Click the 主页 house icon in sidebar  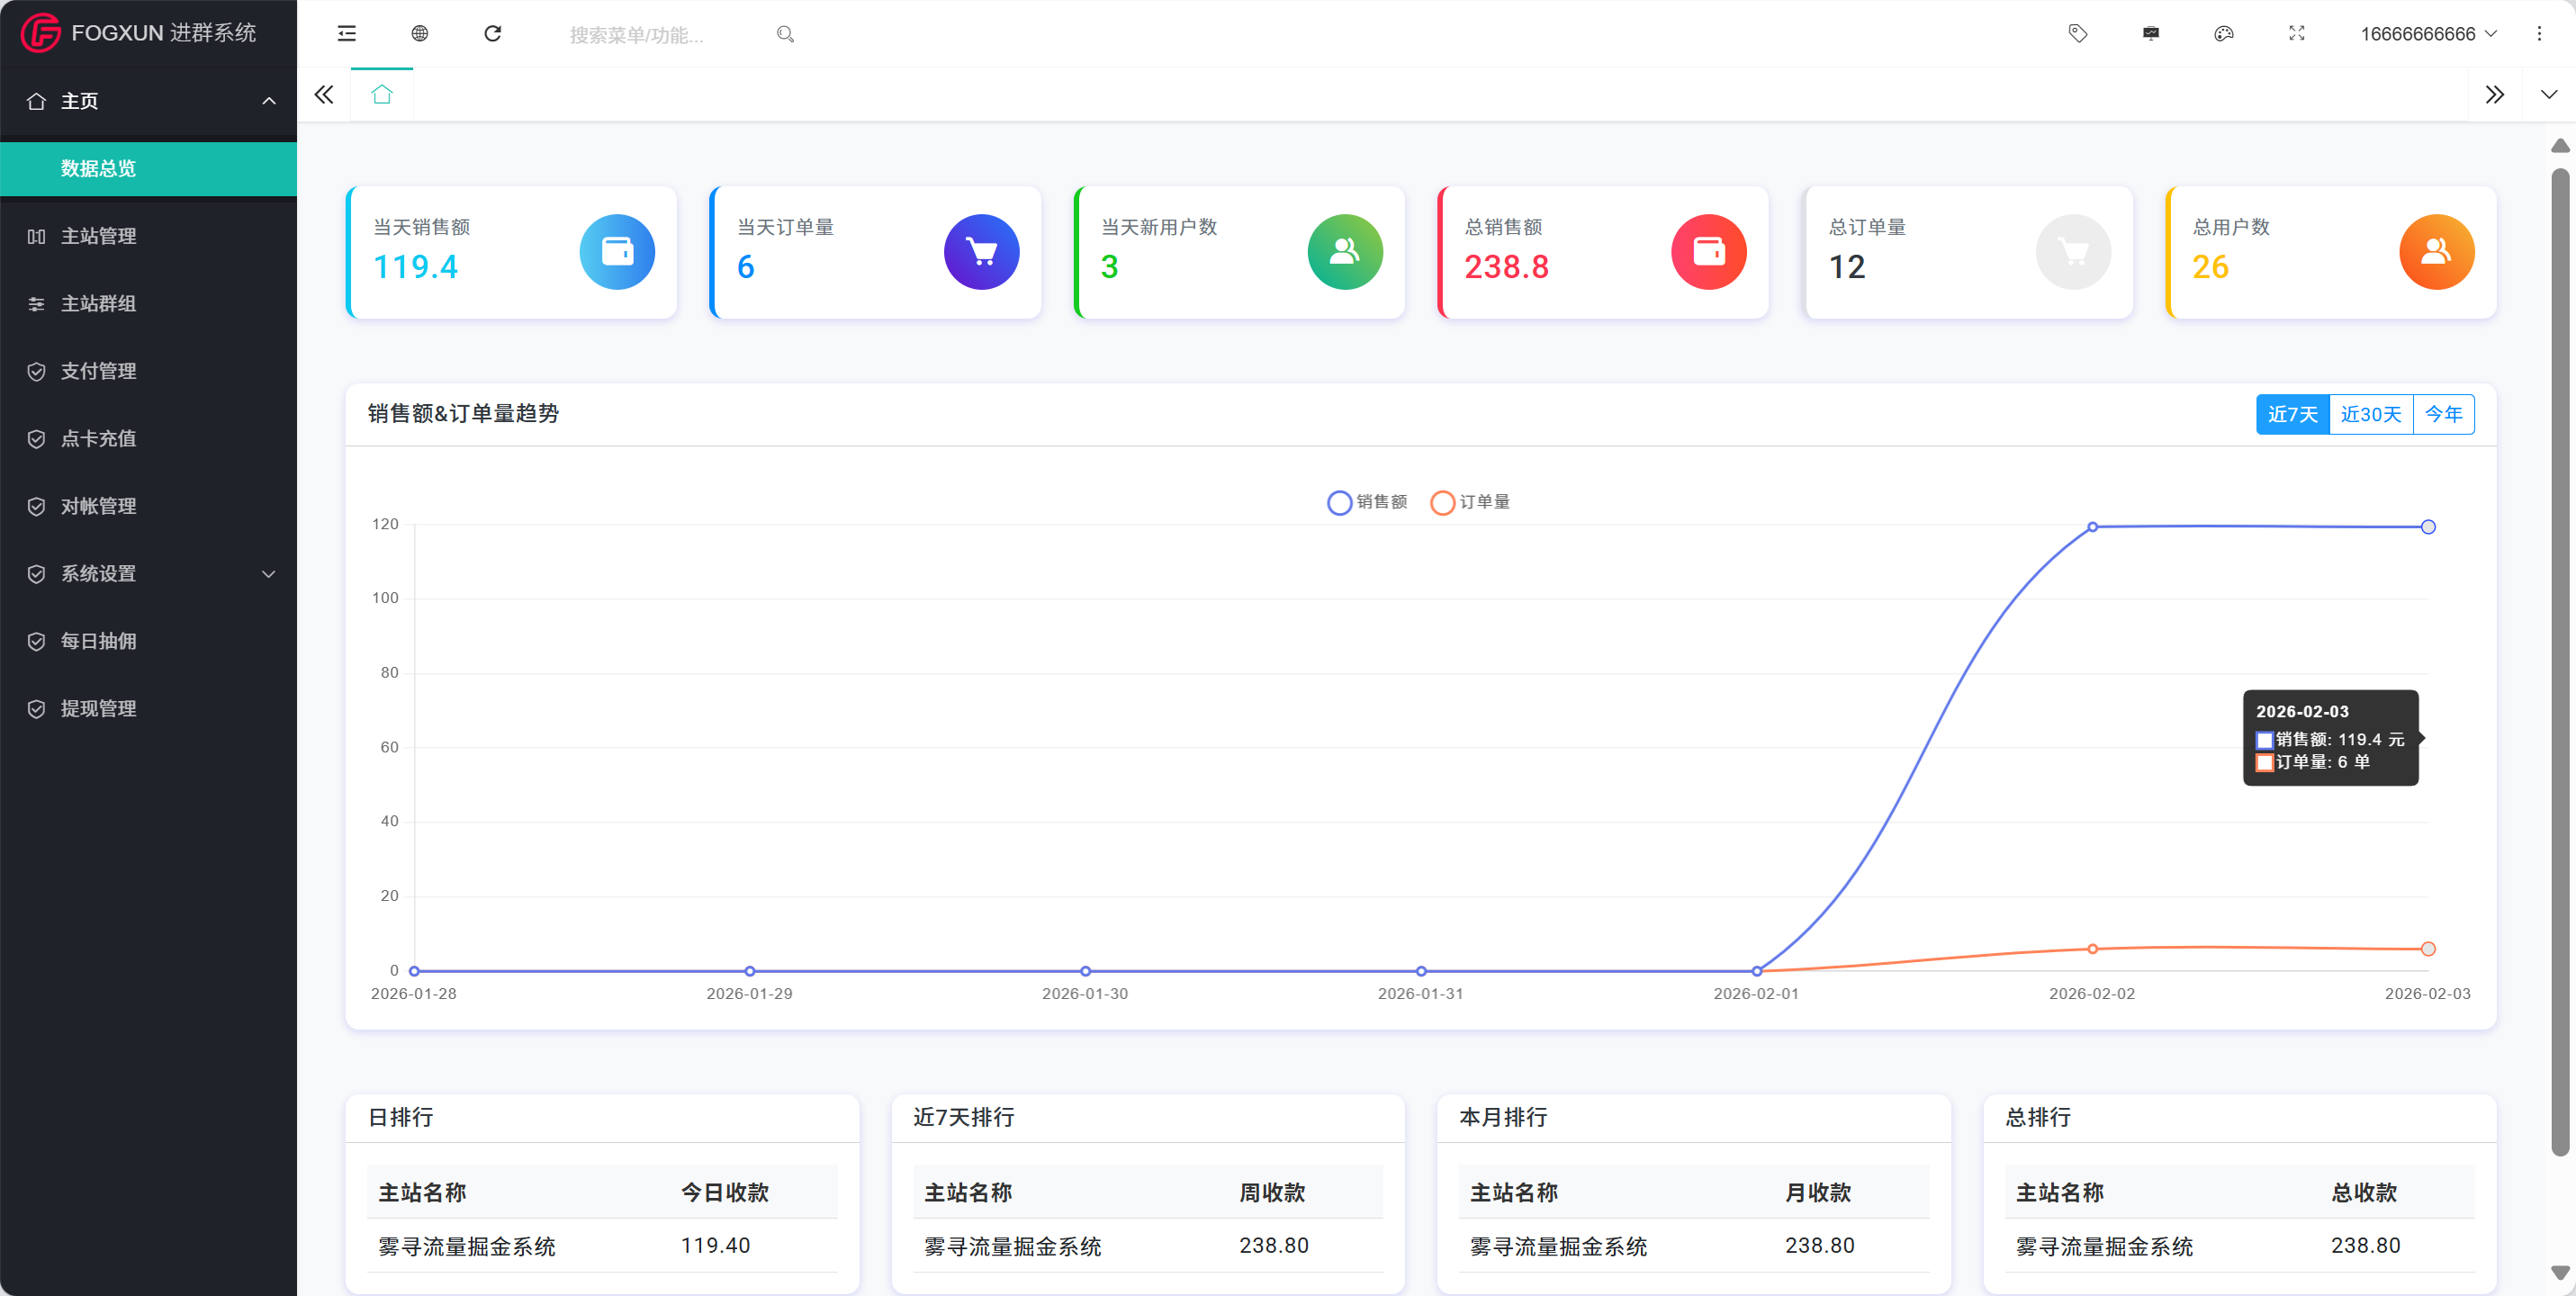tap(36, 101)
